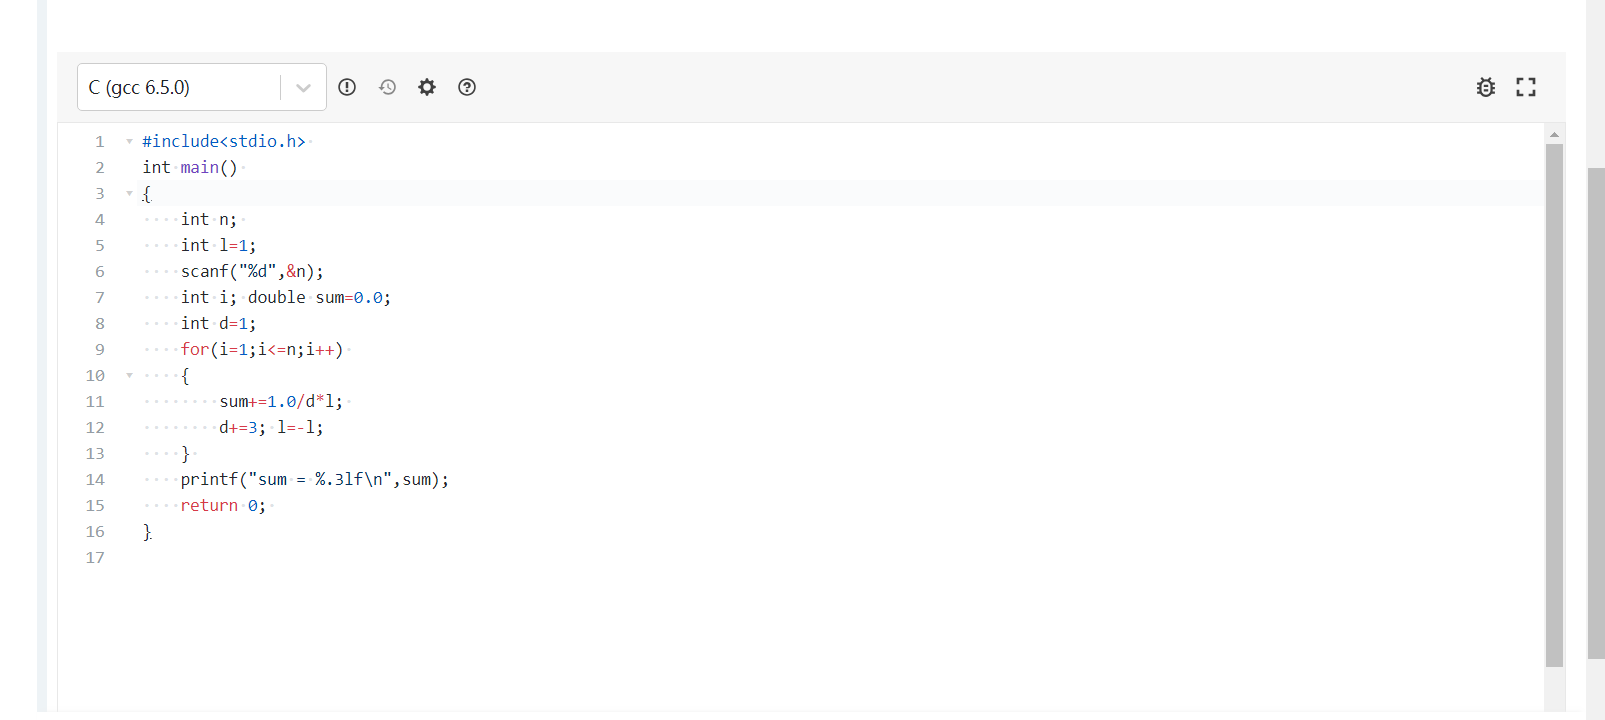Click the editor vertical scrollbar thumb
The image size is (1605, 720).
click(1554, 400)
